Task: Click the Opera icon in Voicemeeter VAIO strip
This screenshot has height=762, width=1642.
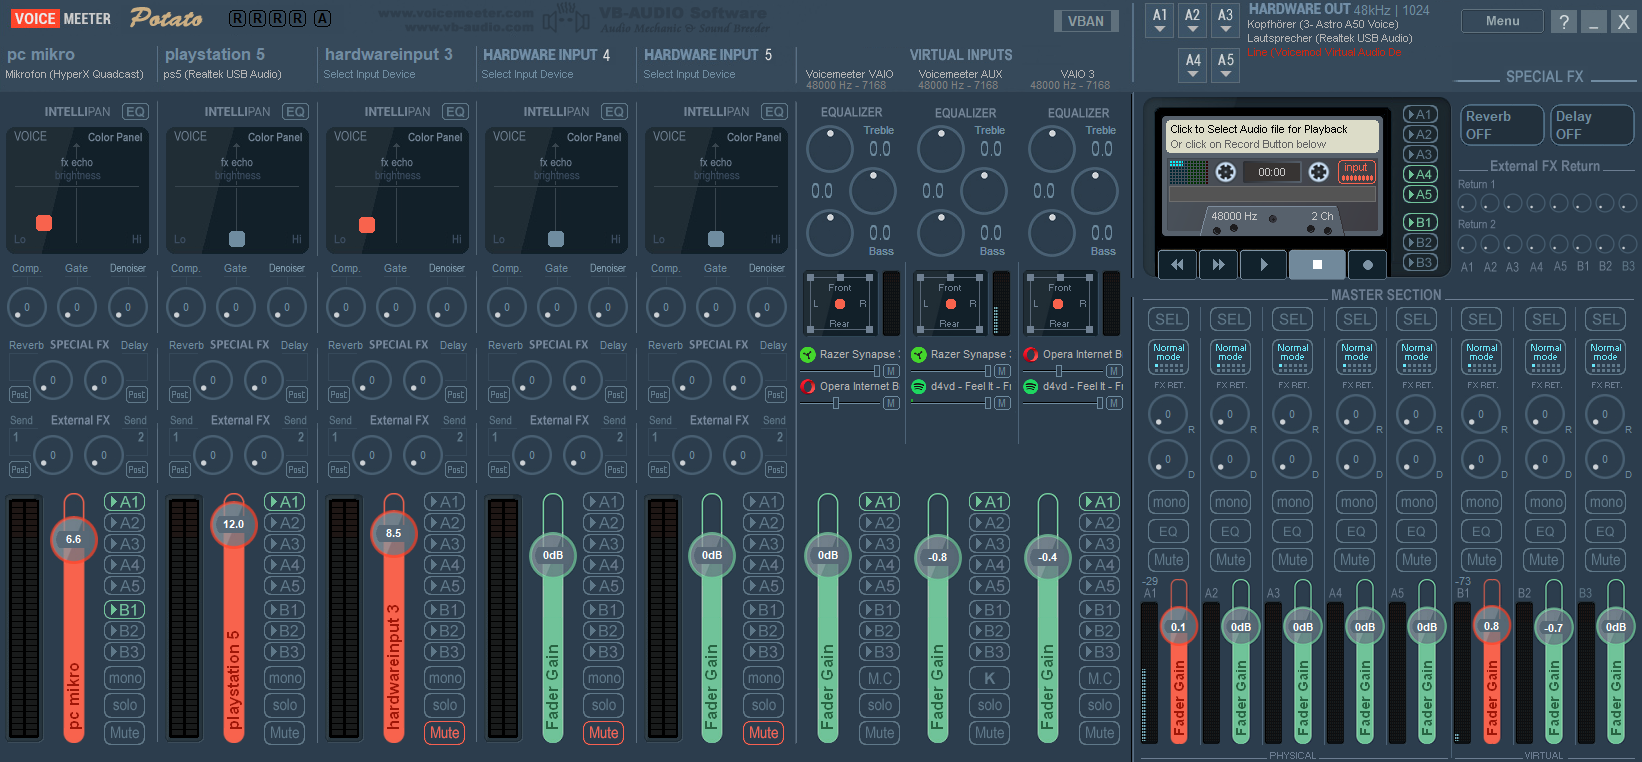Action: tap(808, 386)
